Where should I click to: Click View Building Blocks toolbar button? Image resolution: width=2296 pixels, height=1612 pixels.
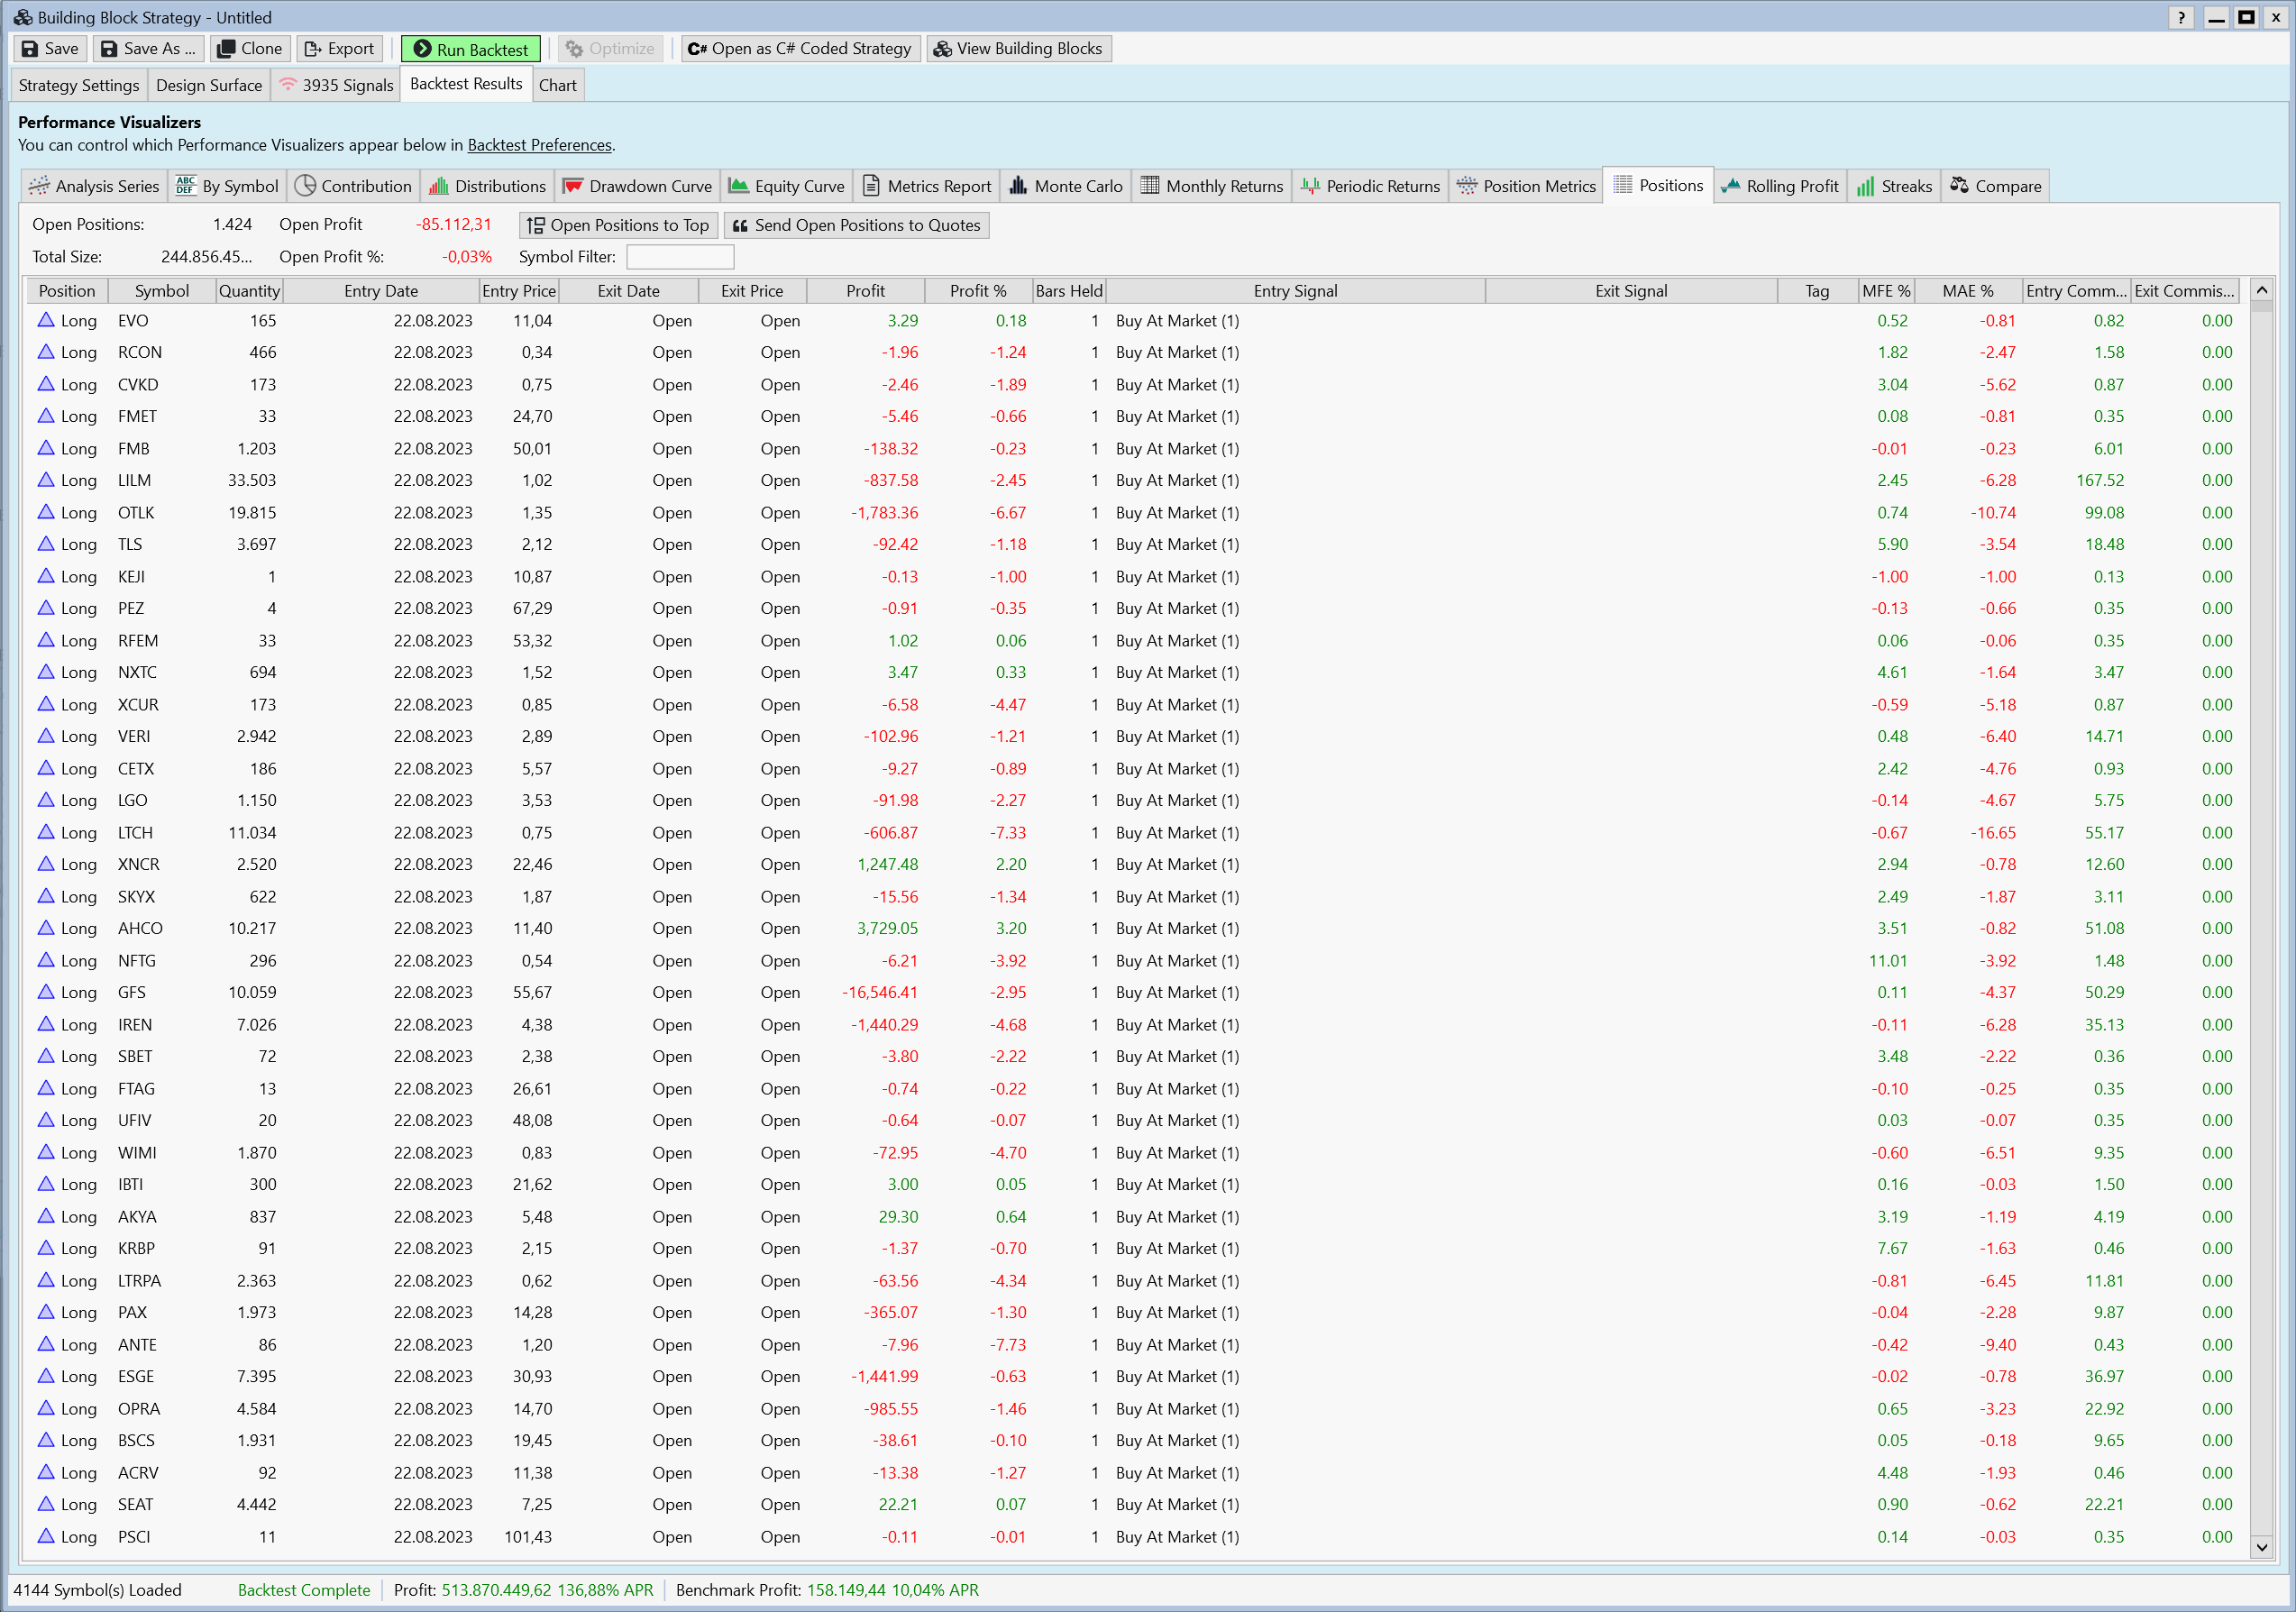pos(1018,49)
